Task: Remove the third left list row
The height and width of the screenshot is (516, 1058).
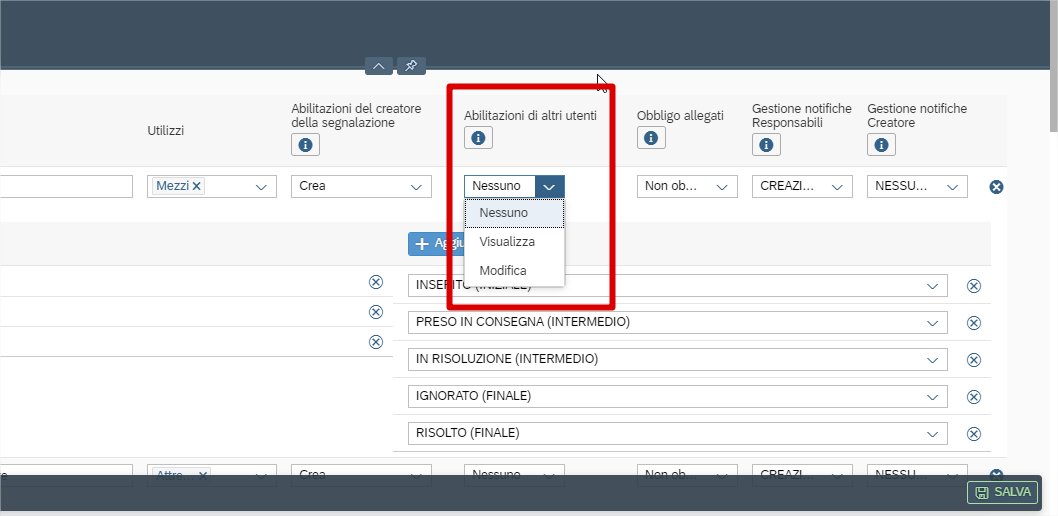Action: (376, 342)
